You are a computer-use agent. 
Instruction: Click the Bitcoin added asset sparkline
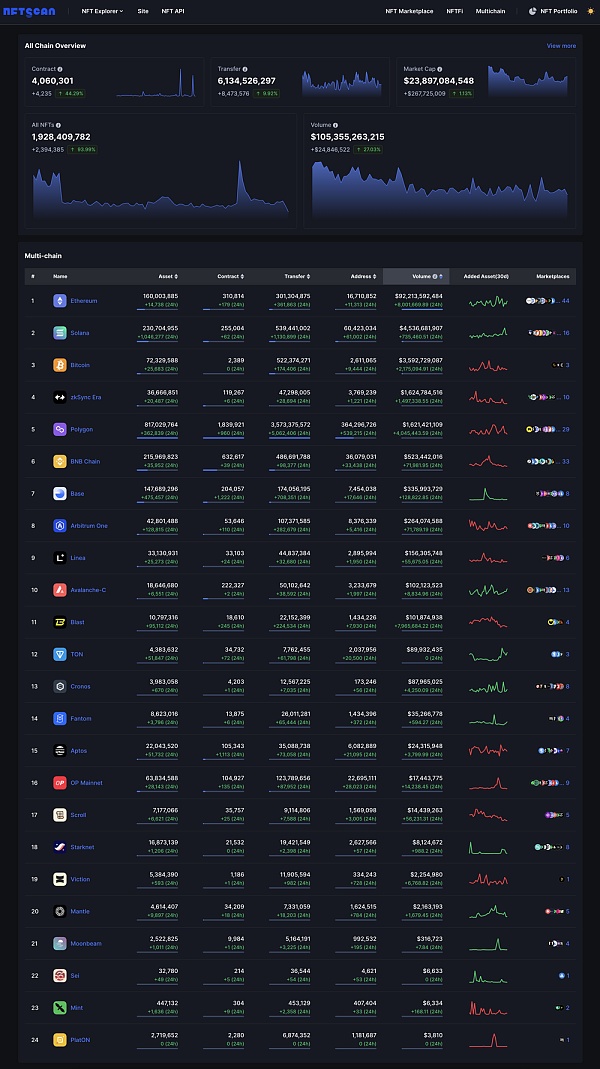coord(488,365)
